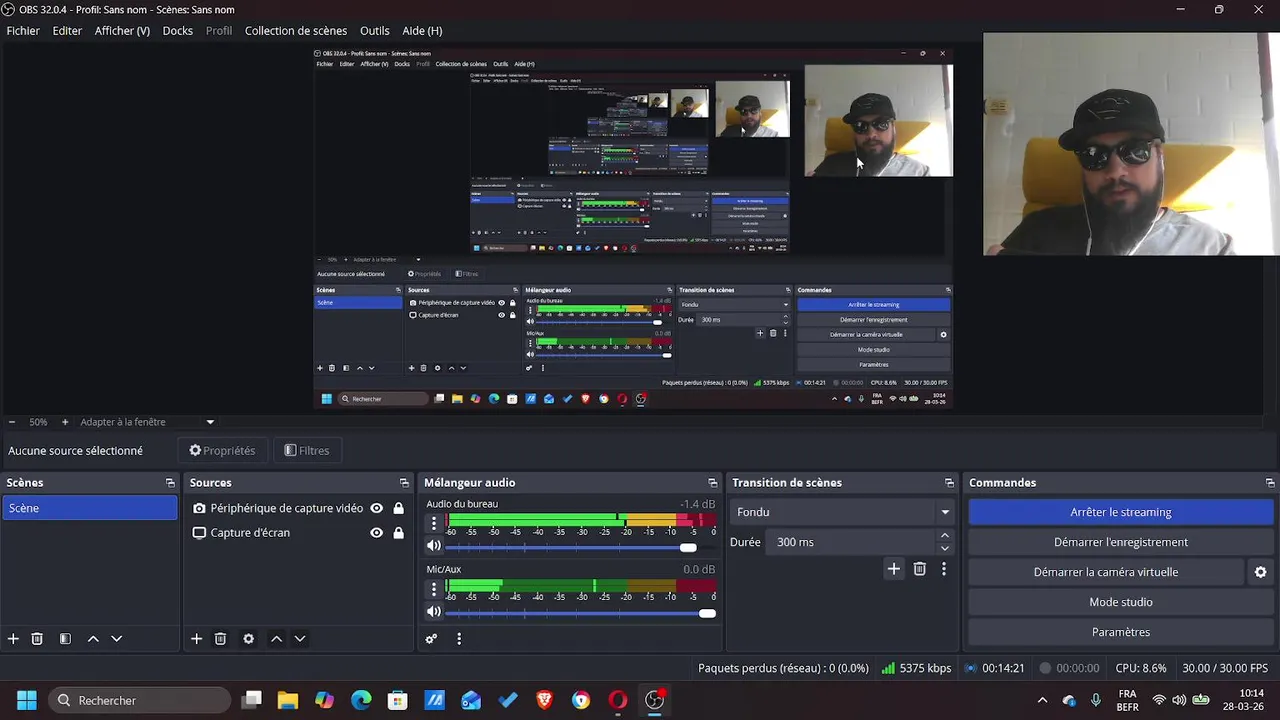Viewport: 1280px width, 720px height.
Task: Select the Scène item in the Scènes list
Action: [89, 508]
